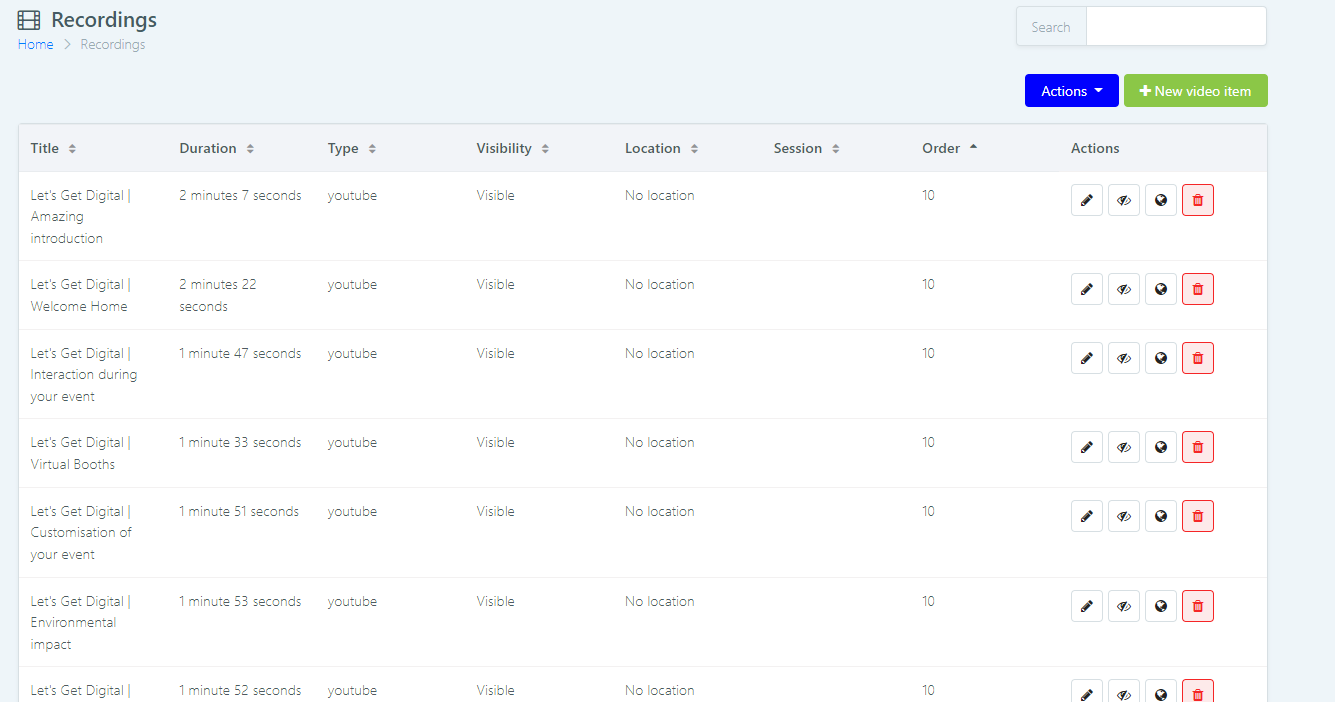Edit the Interaction during your event recording
This screenshot has width=1335, height=702.
pos(1087,358)
